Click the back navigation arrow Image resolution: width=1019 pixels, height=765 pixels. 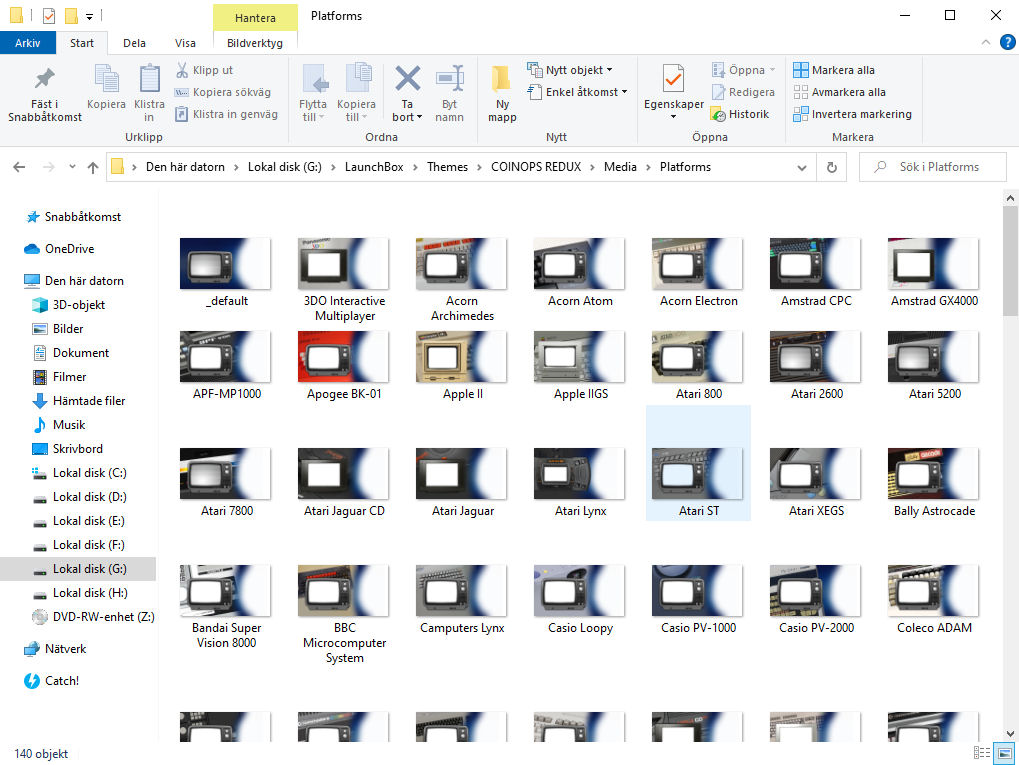point(19,167)
